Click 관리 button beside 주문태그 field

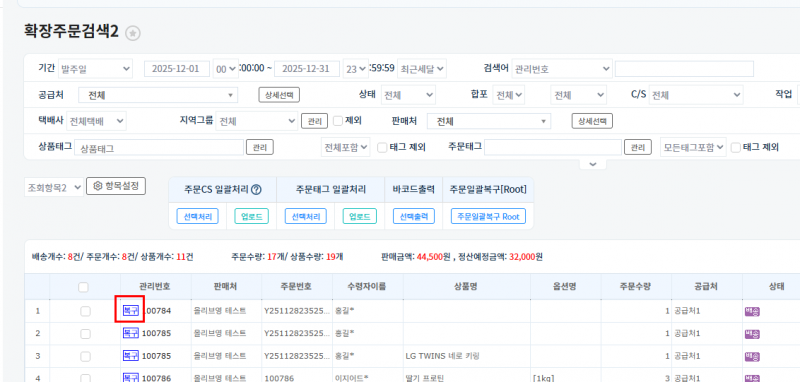pos(638,147)
